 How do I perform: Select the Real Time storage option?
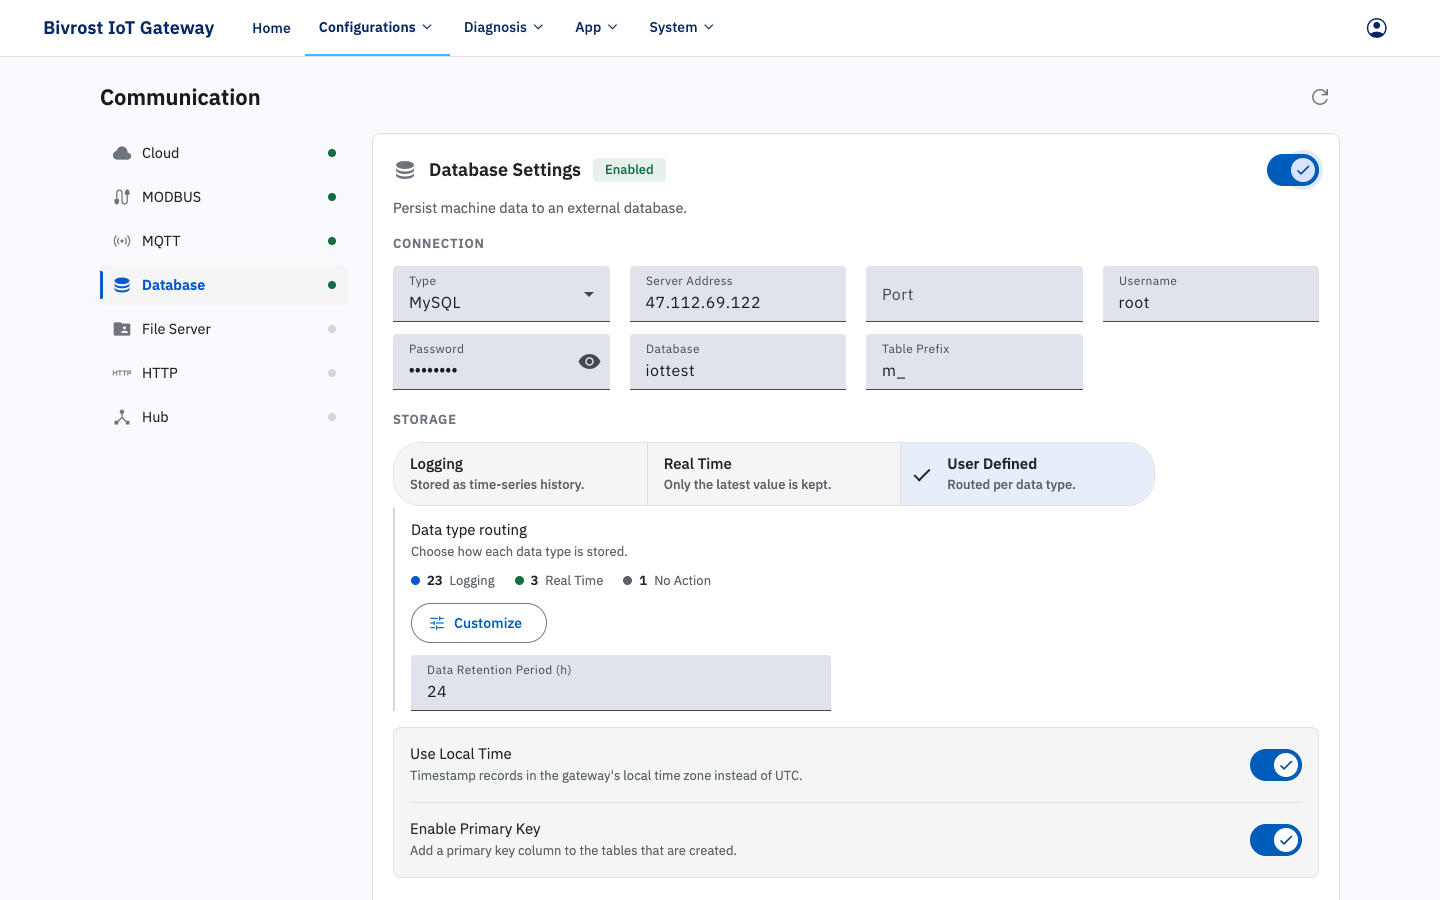(x=774, y=474)
